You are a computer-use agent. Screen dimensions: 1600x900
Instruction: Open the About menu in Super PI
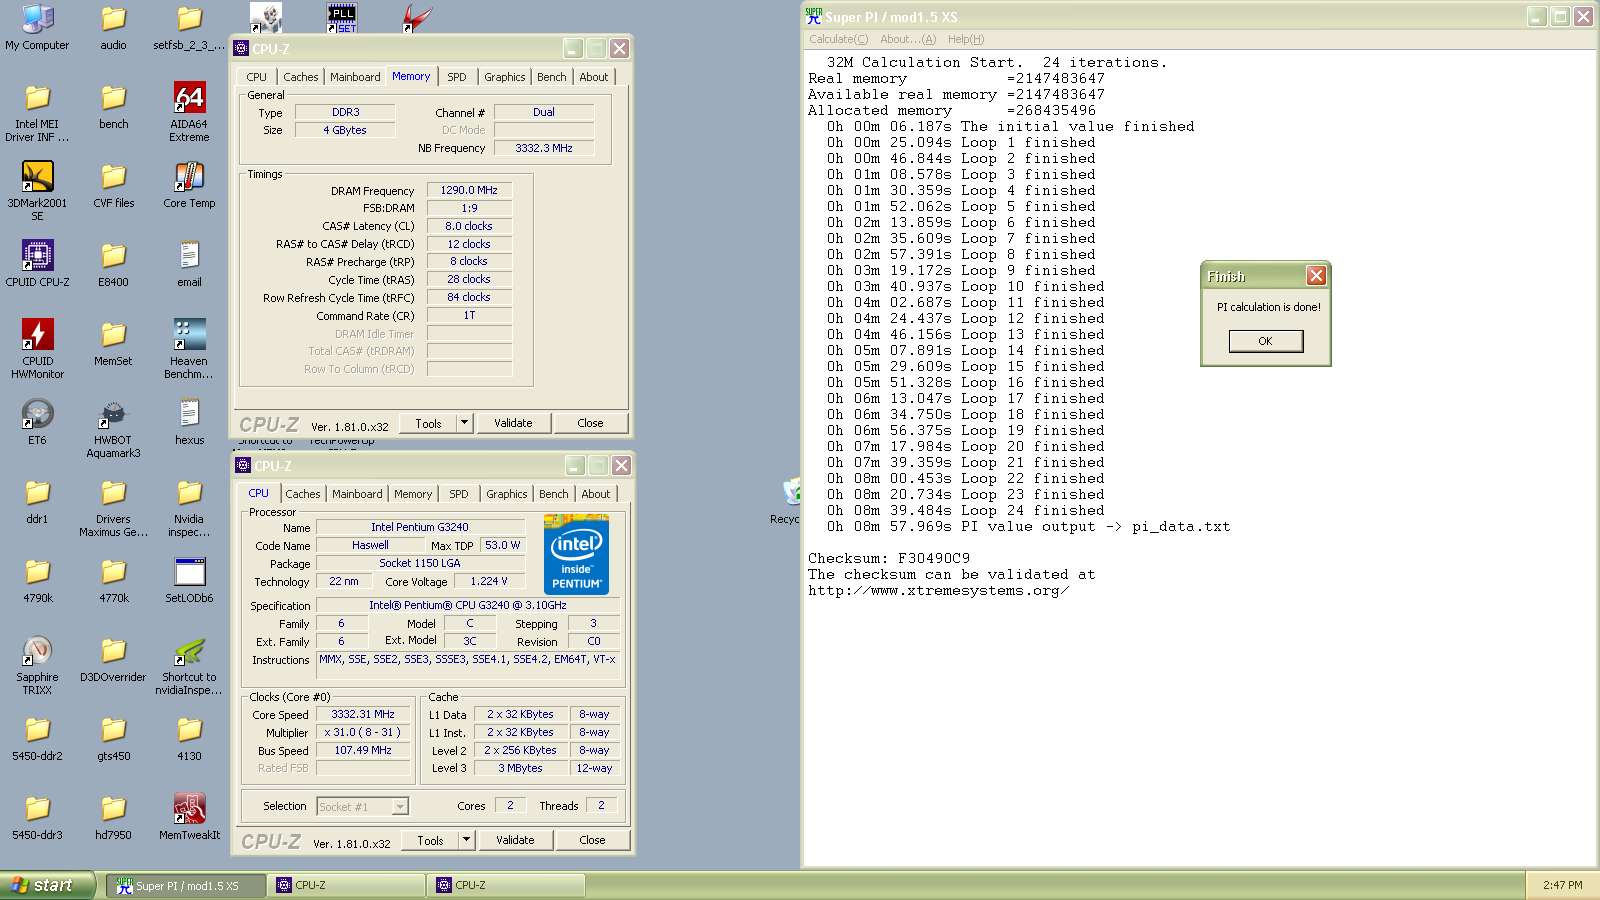tap(908, 39)
